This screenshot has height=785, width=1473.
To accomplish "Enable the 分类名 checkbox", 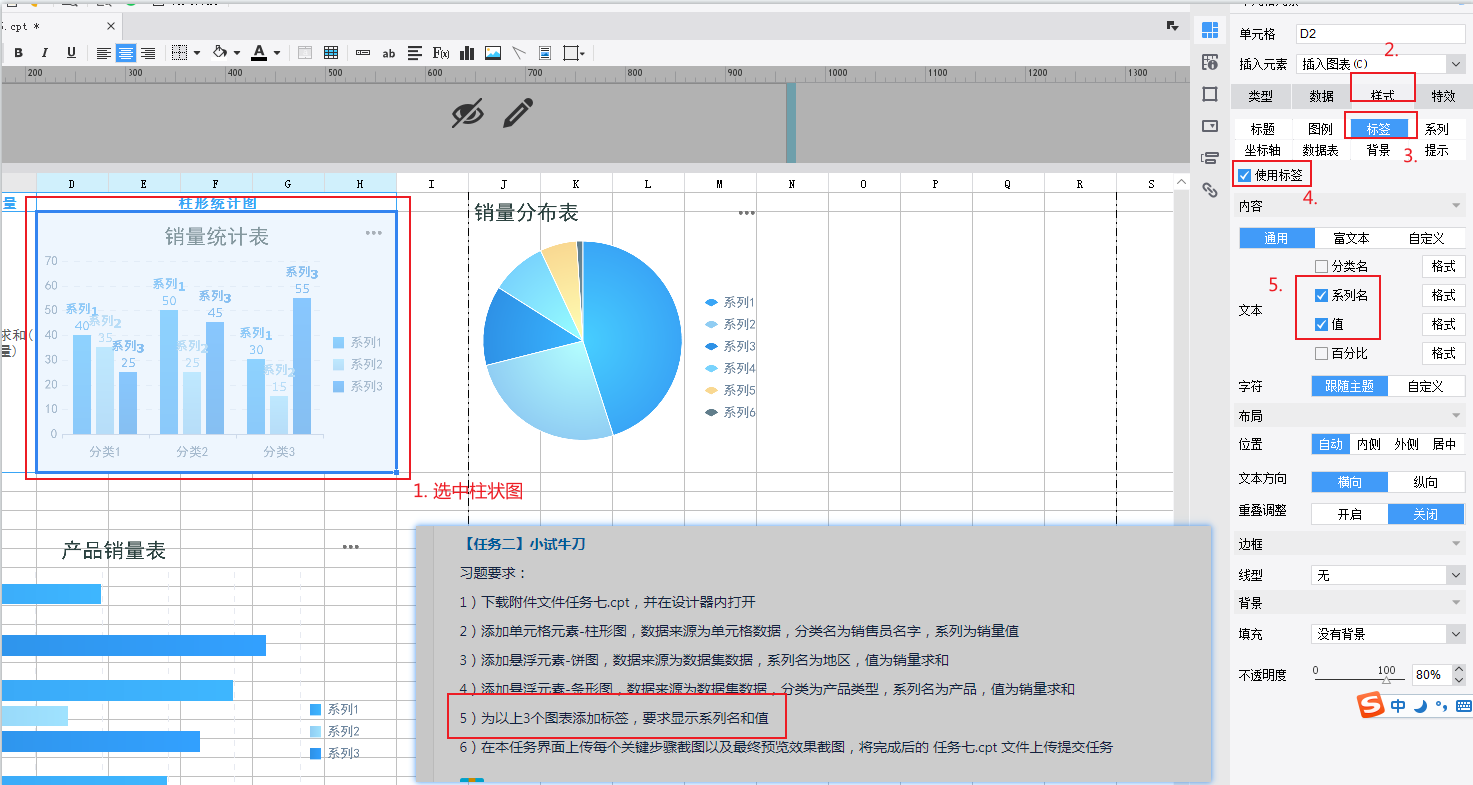I will [1321, 267].
